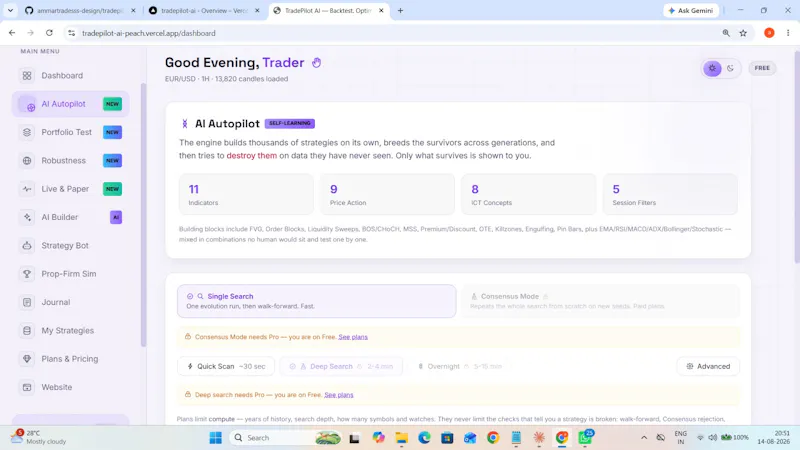The image size is (800, 450).
Task: Open the Portfolio Test page
Action: pos(70,132)
